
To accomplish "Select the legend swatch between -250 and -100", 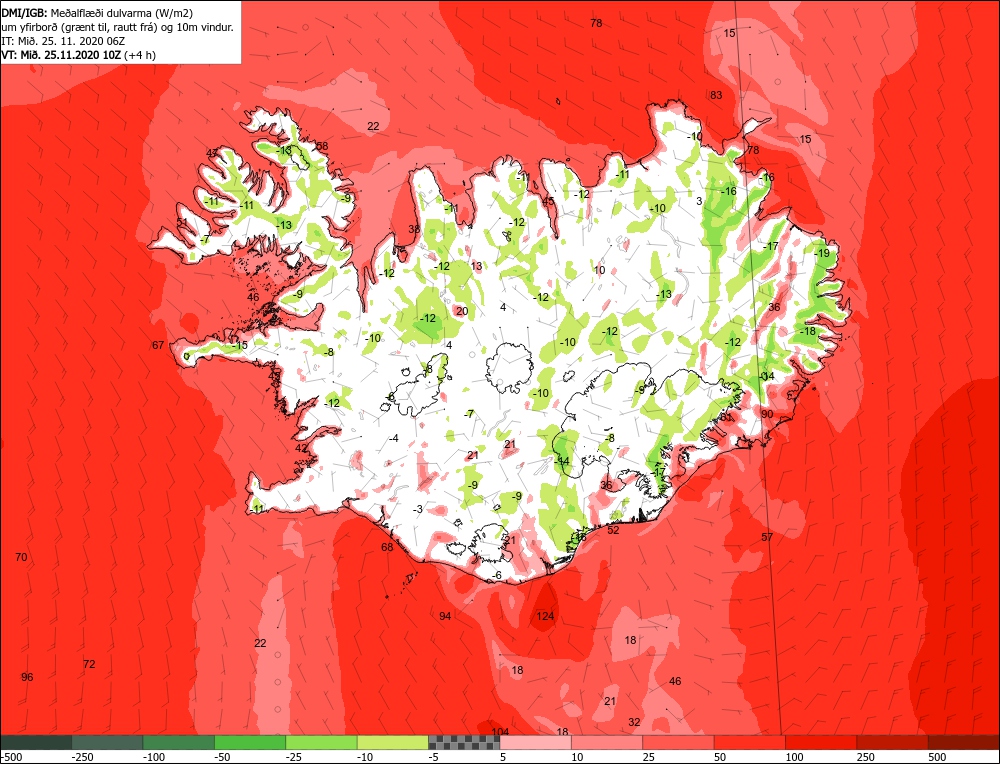I will click(x=107, y=742).
